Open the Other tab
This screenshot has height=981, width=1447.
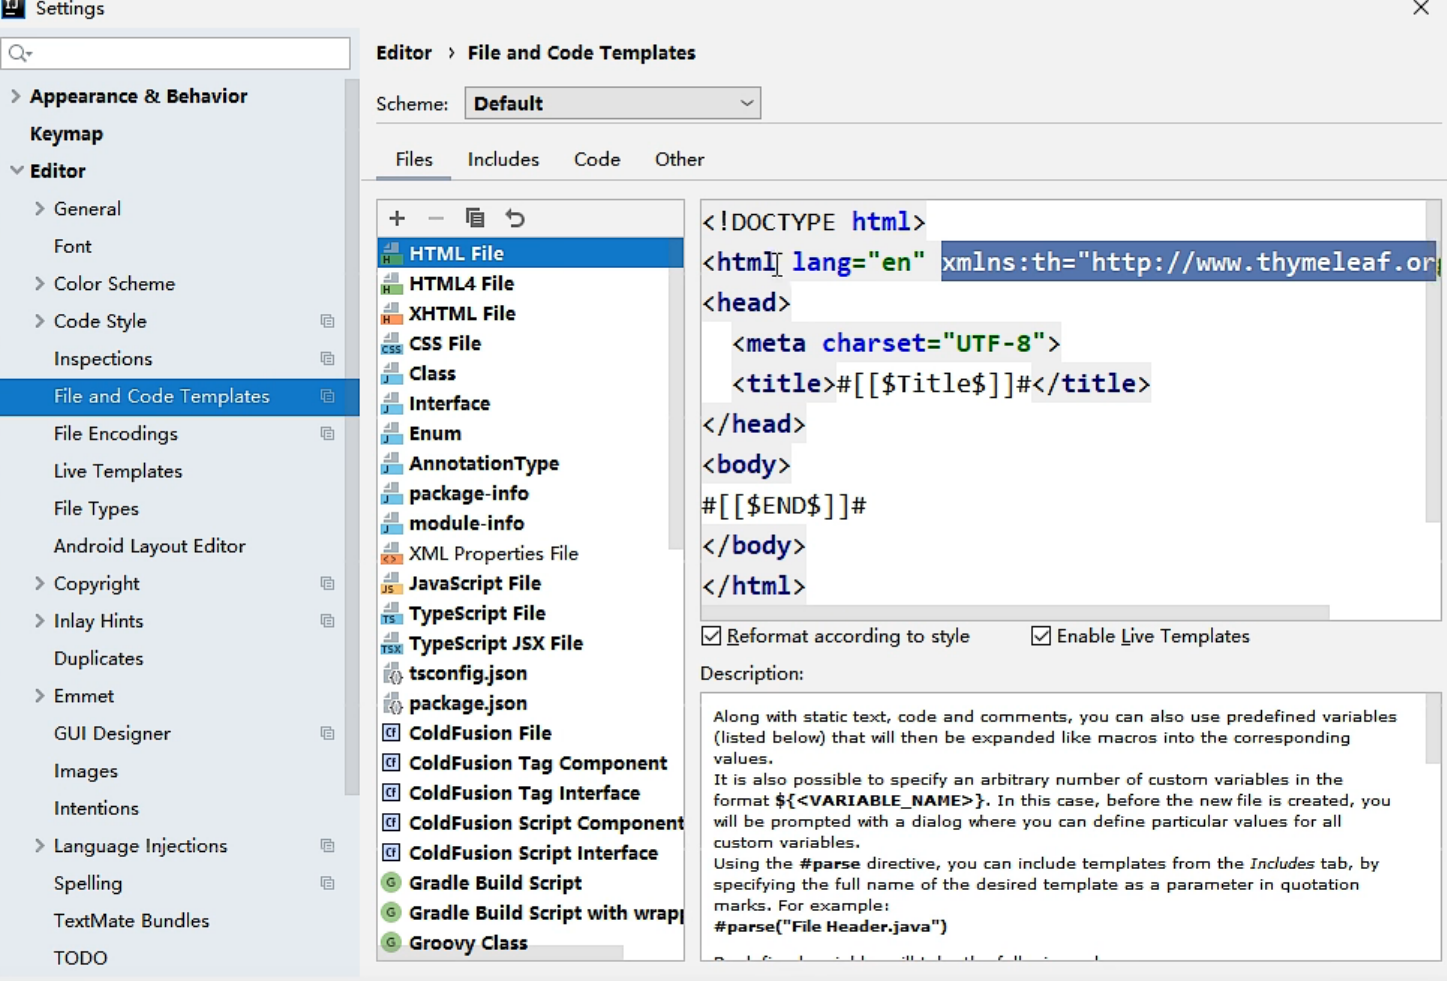[x=679, y=159]
